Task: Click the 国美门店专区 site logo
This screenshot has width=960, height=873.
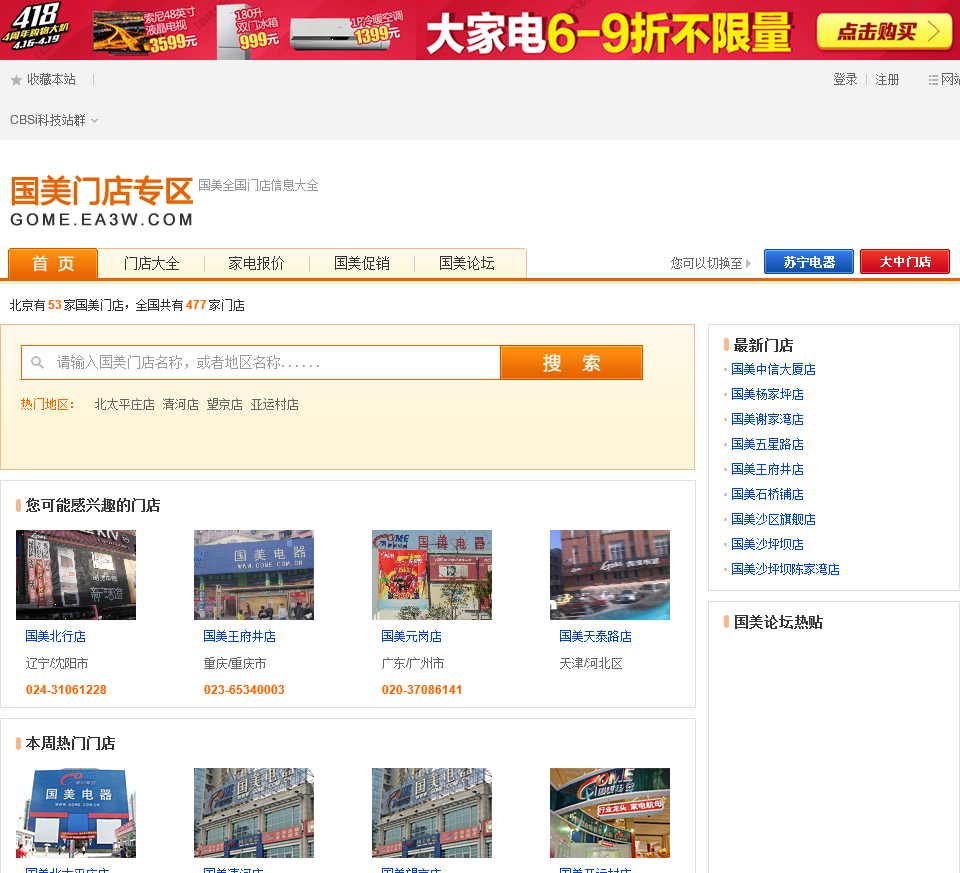Action: click(102, 201)
